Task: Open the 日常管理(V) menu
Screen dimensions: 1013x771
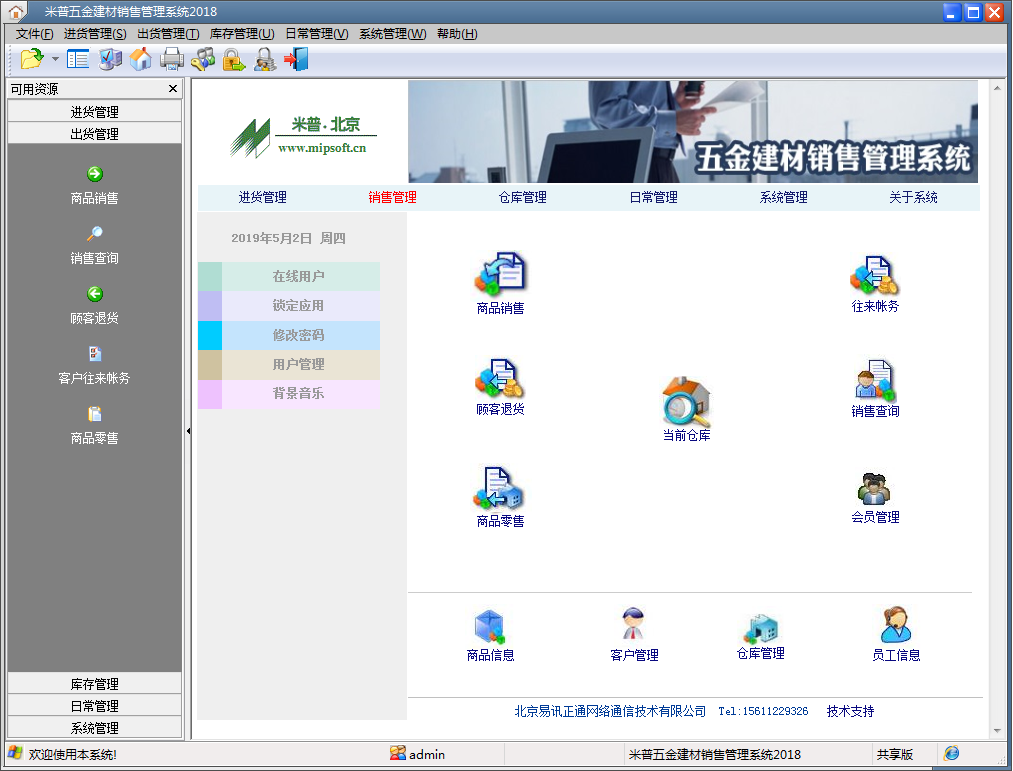Action: [x=316, y=34]
